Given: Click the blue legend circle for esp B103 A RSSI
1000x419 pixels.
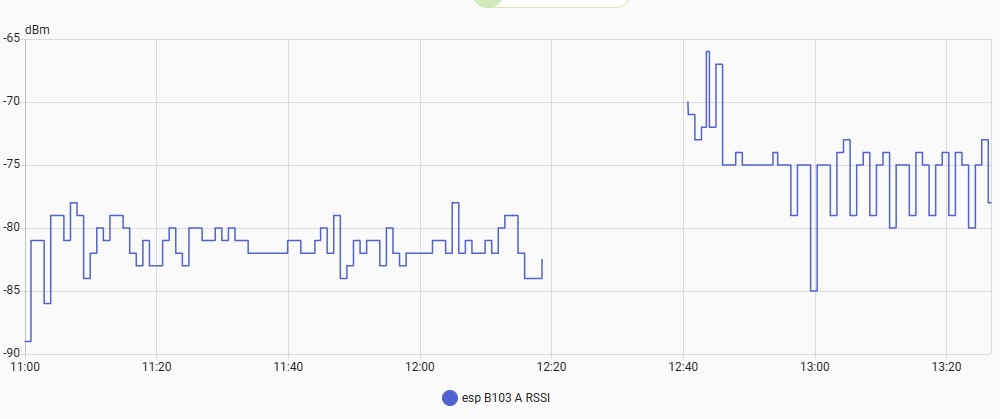Looking at the screenshot, I should pos(450,398).
